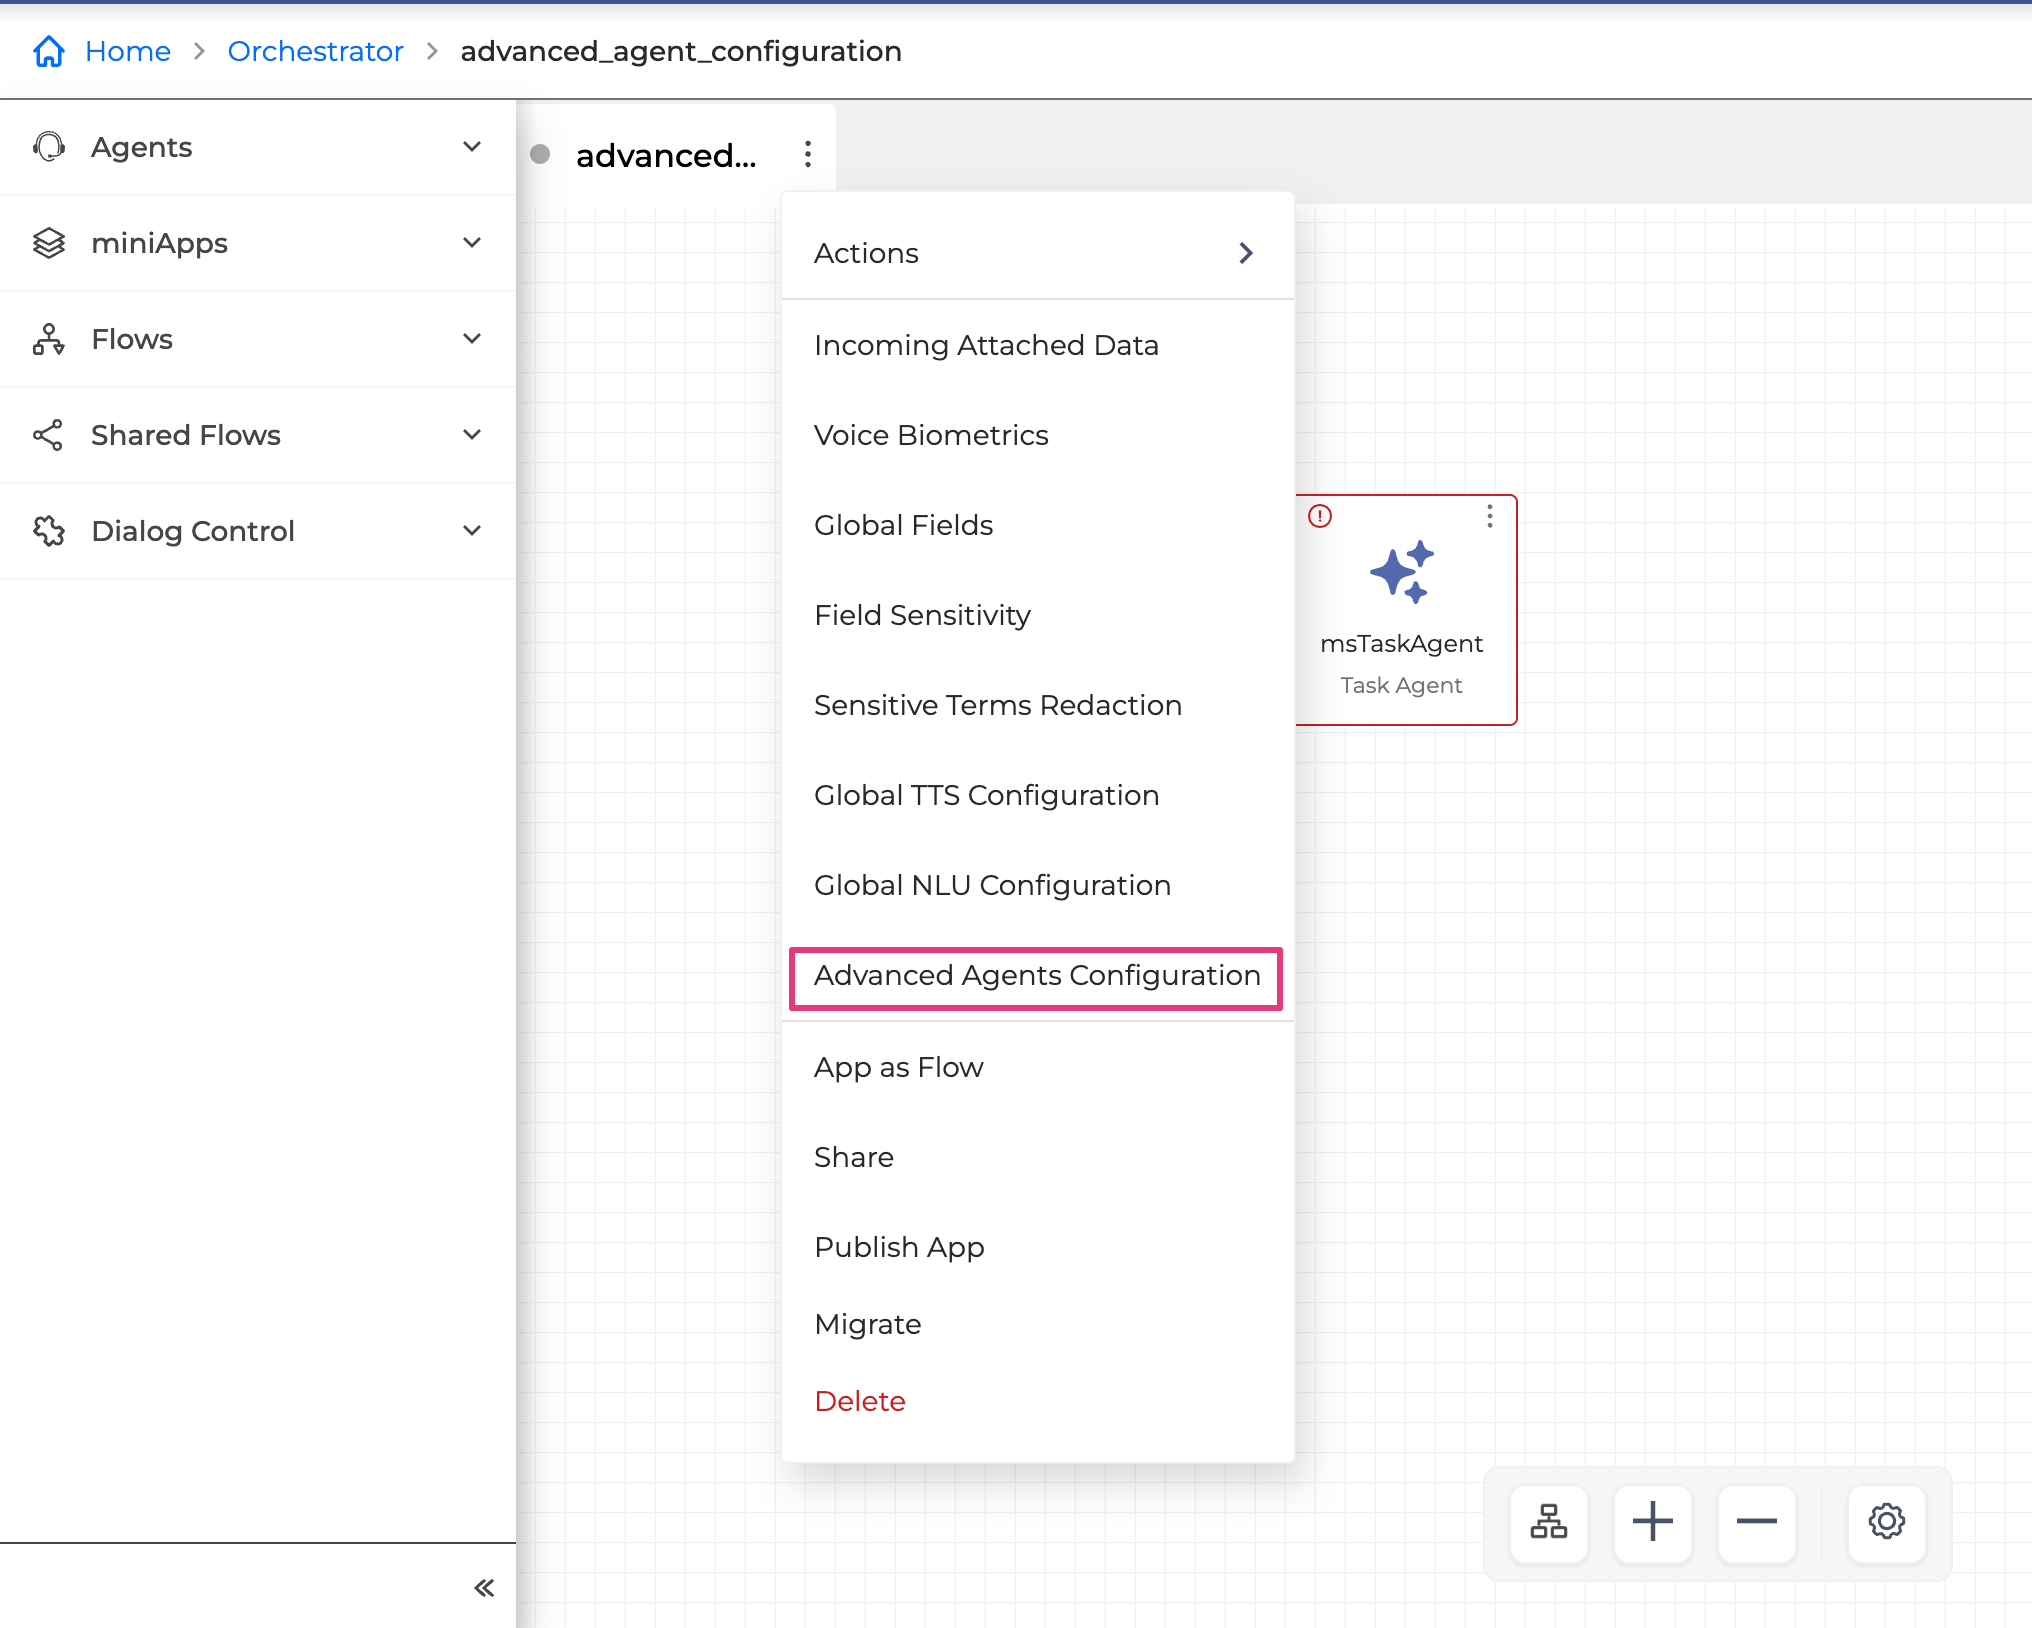
Task: Click the Dialog Control puzzle icon
Action: click(x=48, y=531)
